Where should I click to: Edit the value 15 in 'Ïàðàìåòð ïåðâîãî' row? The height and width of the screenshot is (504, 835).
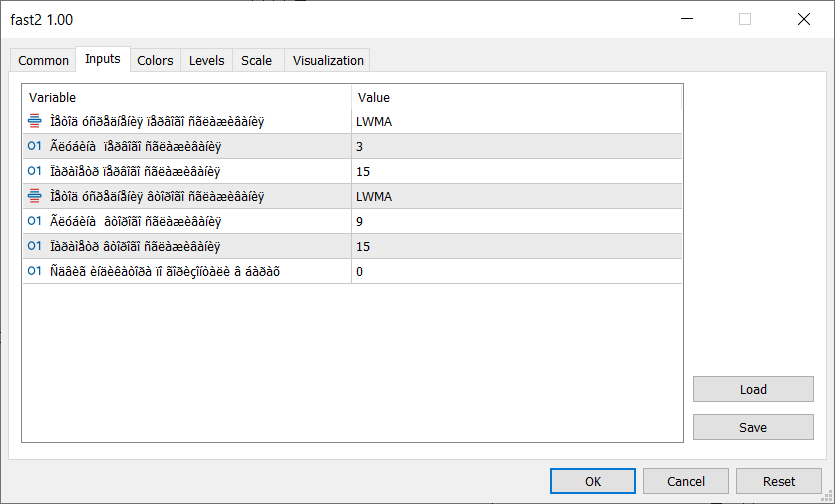click(x=517, y=172)
